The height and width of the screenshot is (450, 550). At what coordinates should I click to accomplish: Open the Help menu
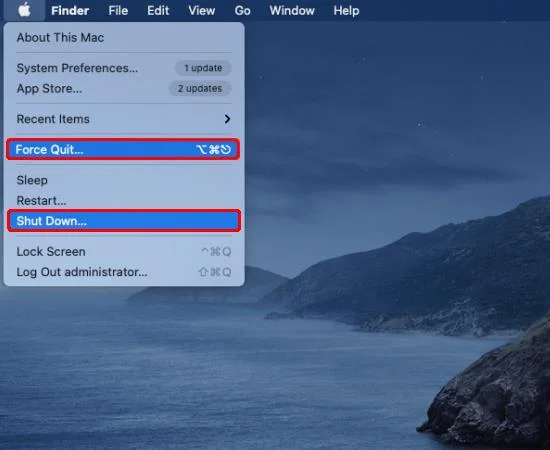[x=346, y=11]
